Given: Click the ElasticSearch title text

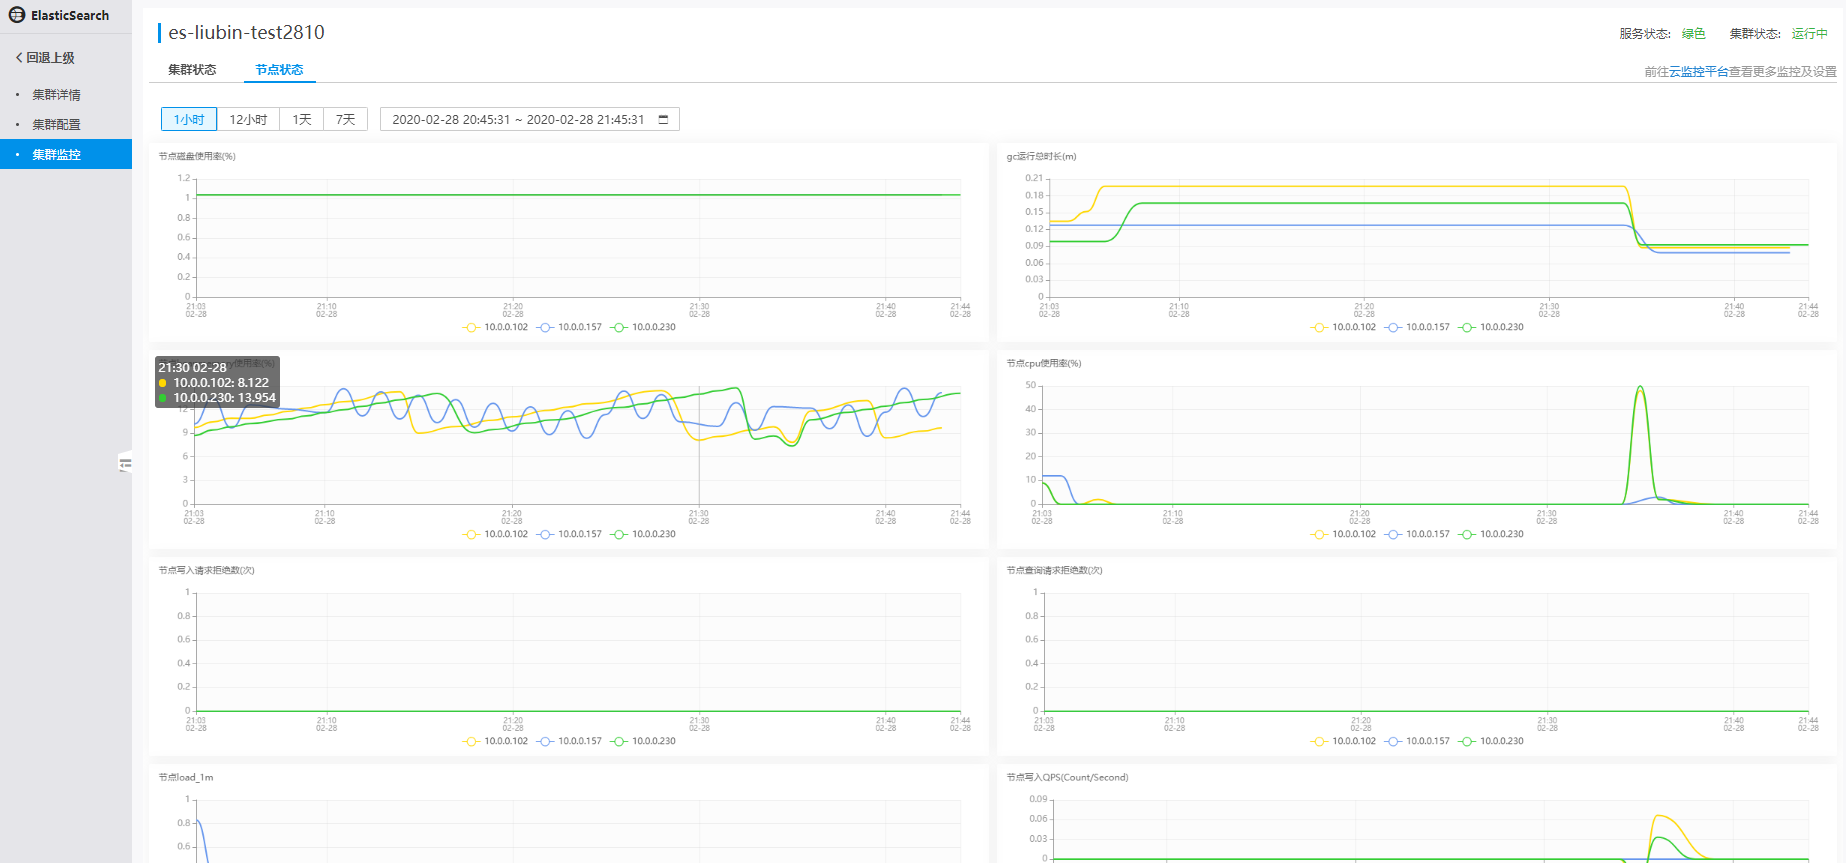Looking at the screenshot, I should (x=70, y=15).
